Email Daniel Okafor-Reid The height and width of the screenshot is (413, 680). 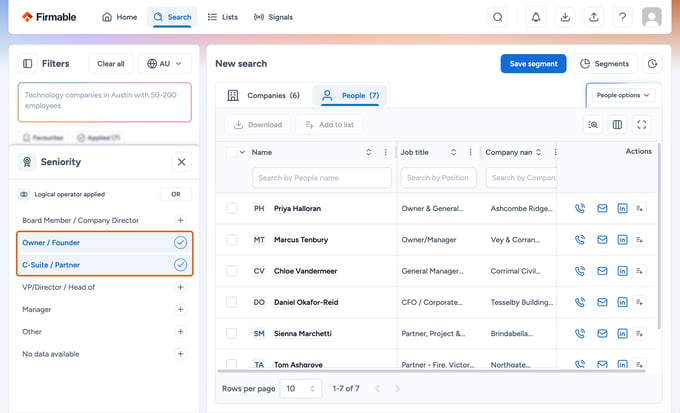coord(602,302)
